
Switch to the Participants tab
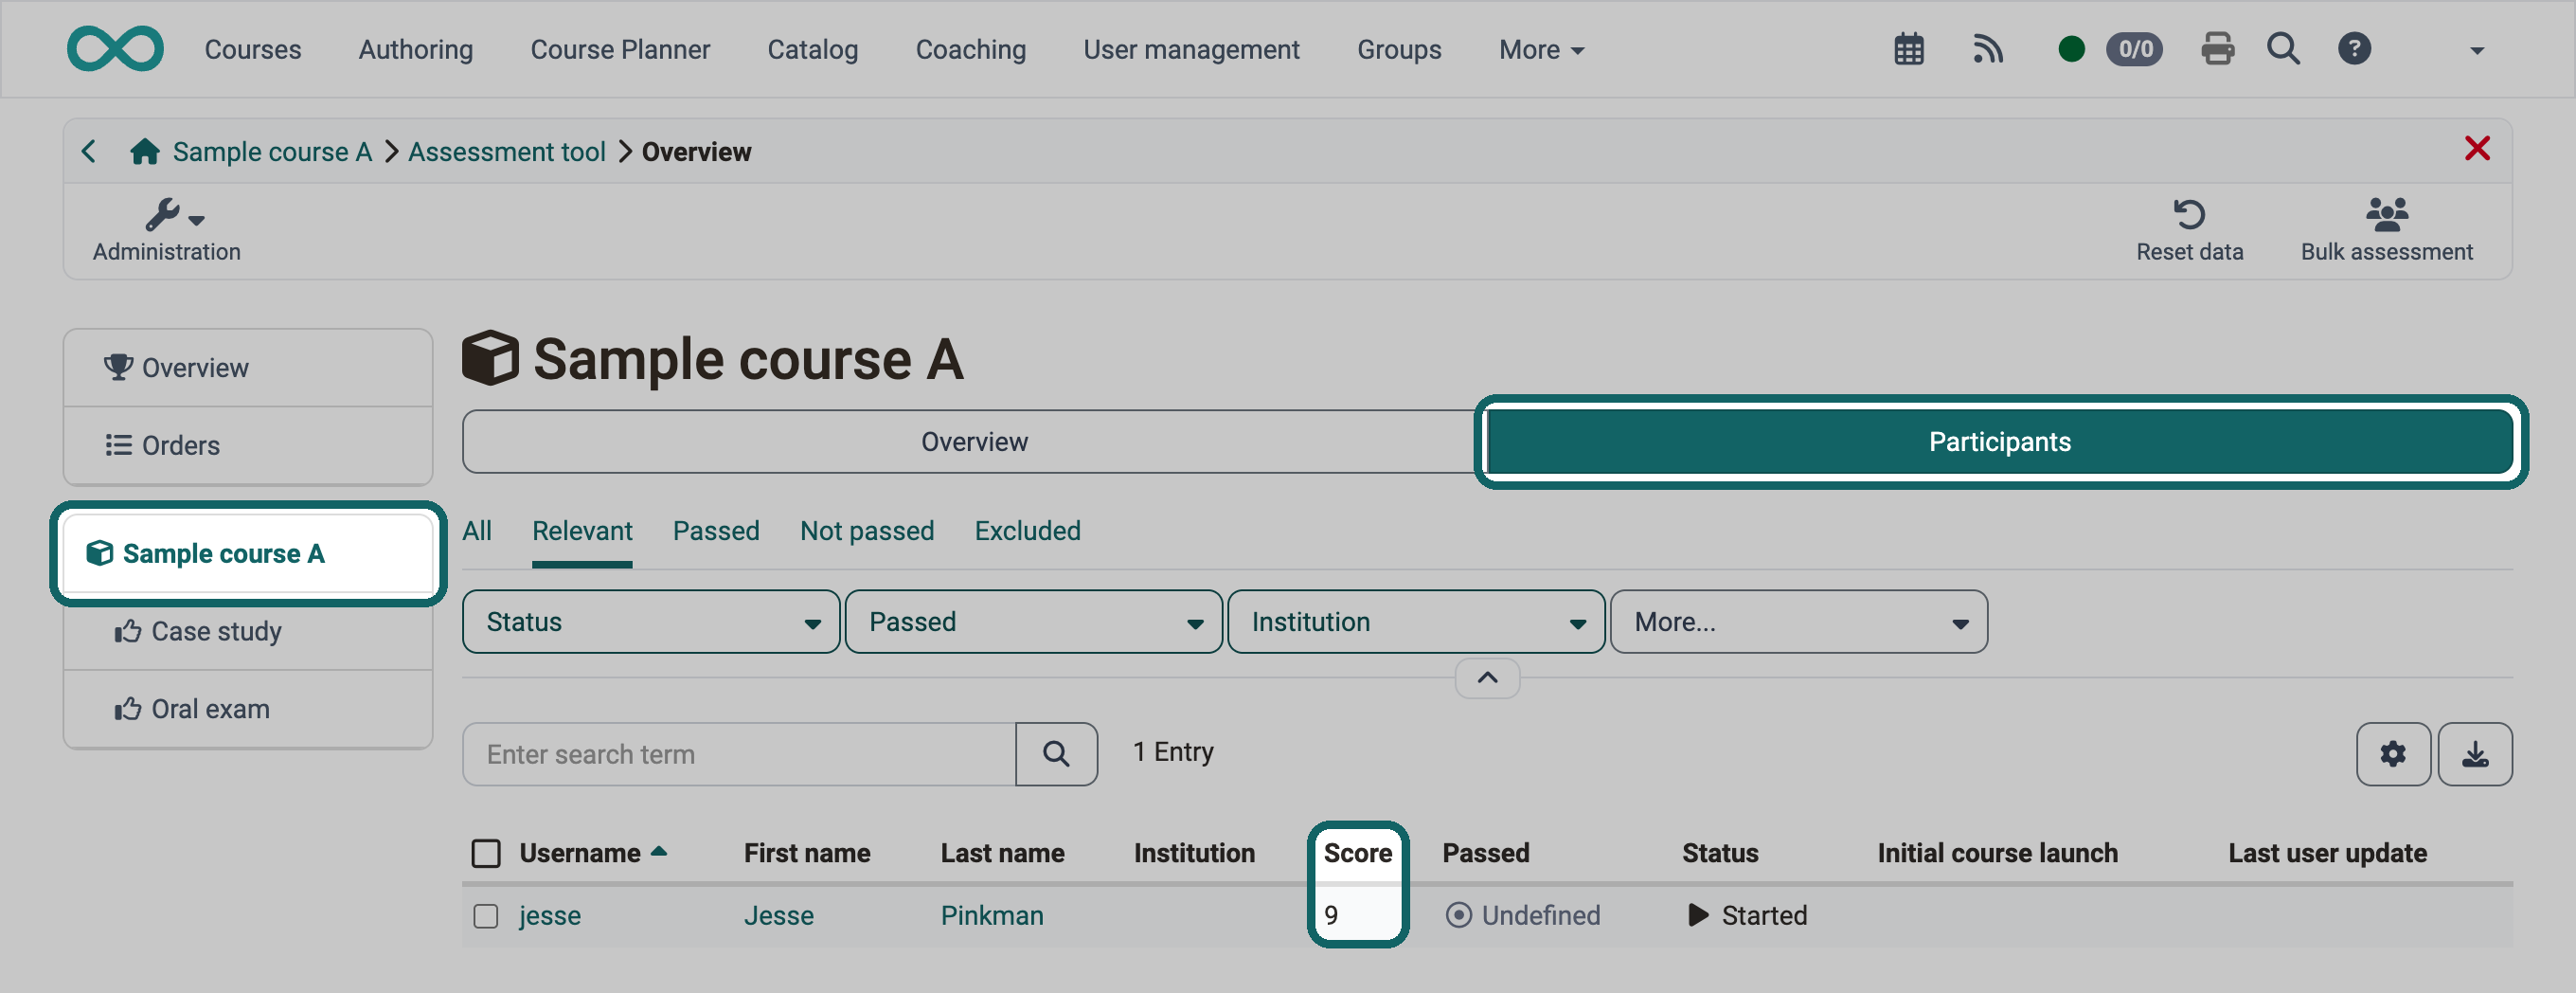(2000, 441)
